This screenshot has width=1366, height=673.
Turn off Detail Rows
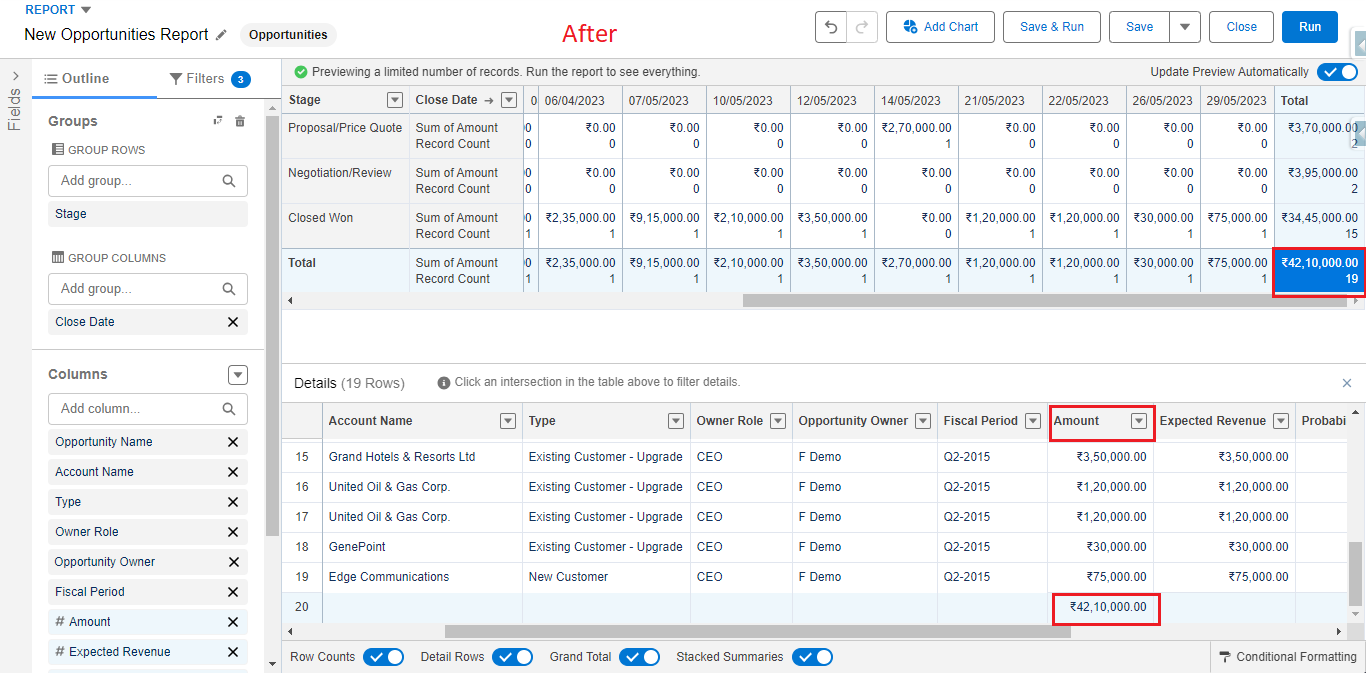click(513, 657)
